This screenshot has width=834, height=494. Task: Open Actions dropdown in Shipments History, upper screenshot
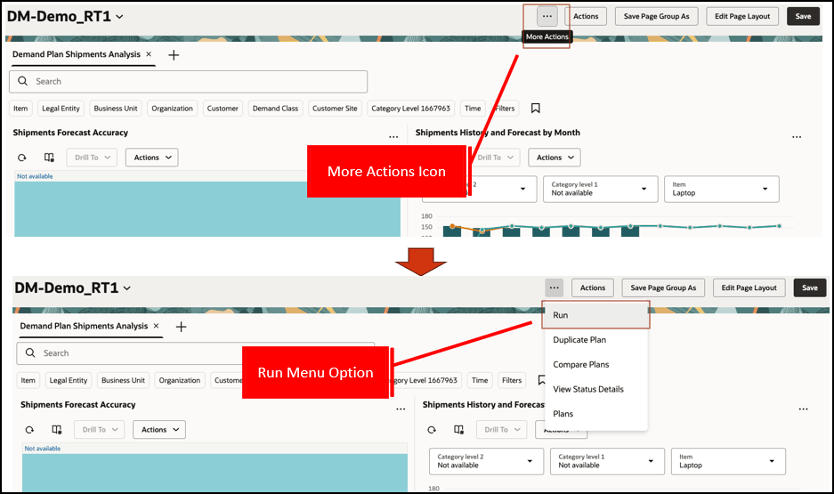[x=554, y=157]
